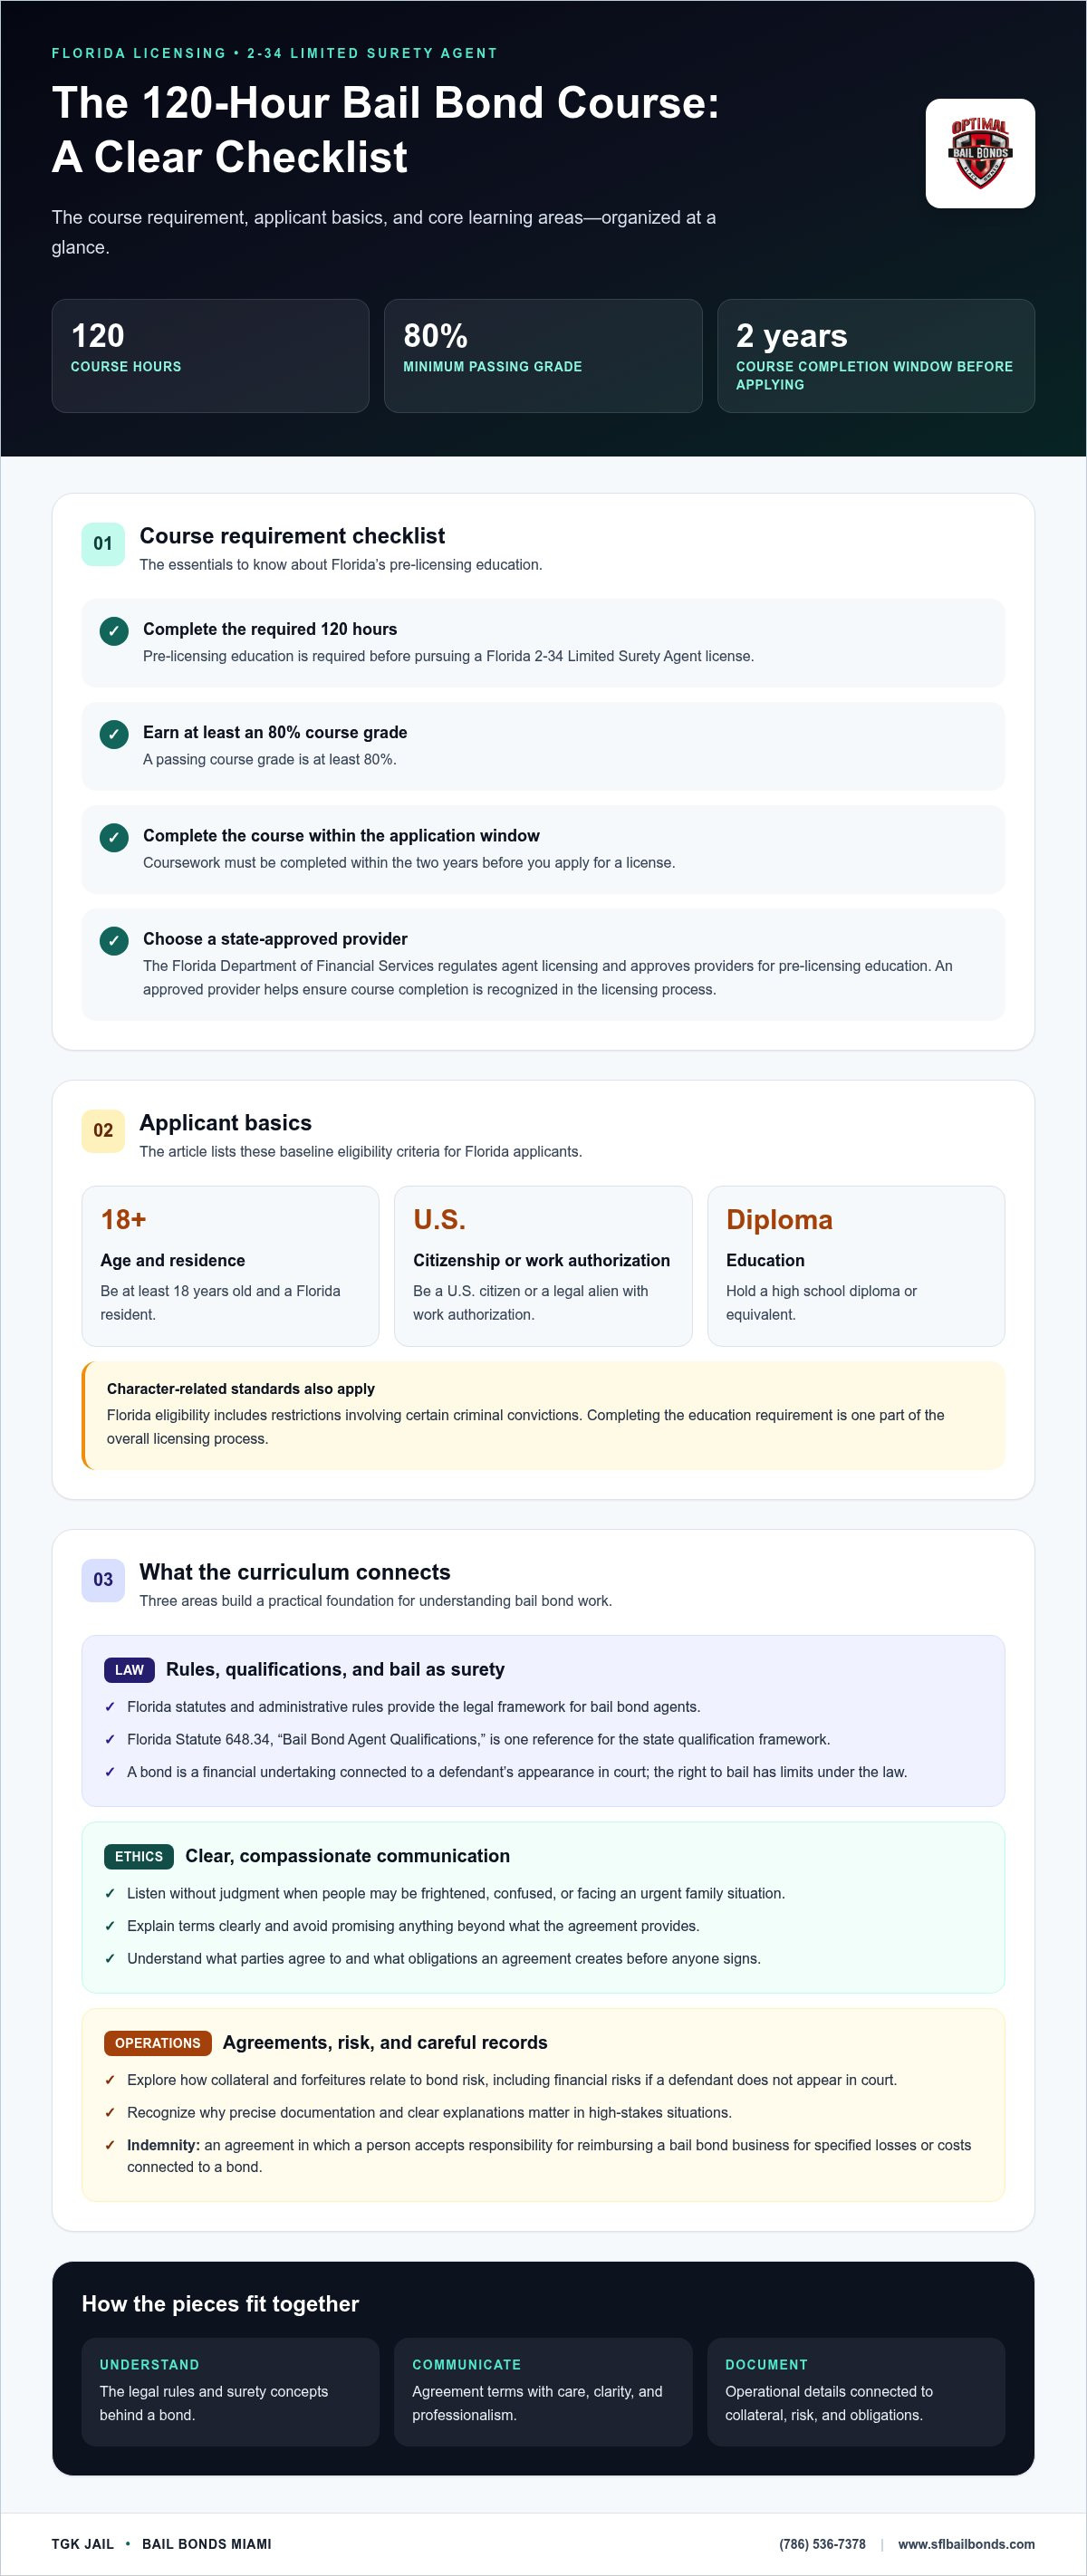The height and width of the screenshot is (2576, 1087).
Task: Click the DOCUMENT summary tile
Action: [856, 2392]
